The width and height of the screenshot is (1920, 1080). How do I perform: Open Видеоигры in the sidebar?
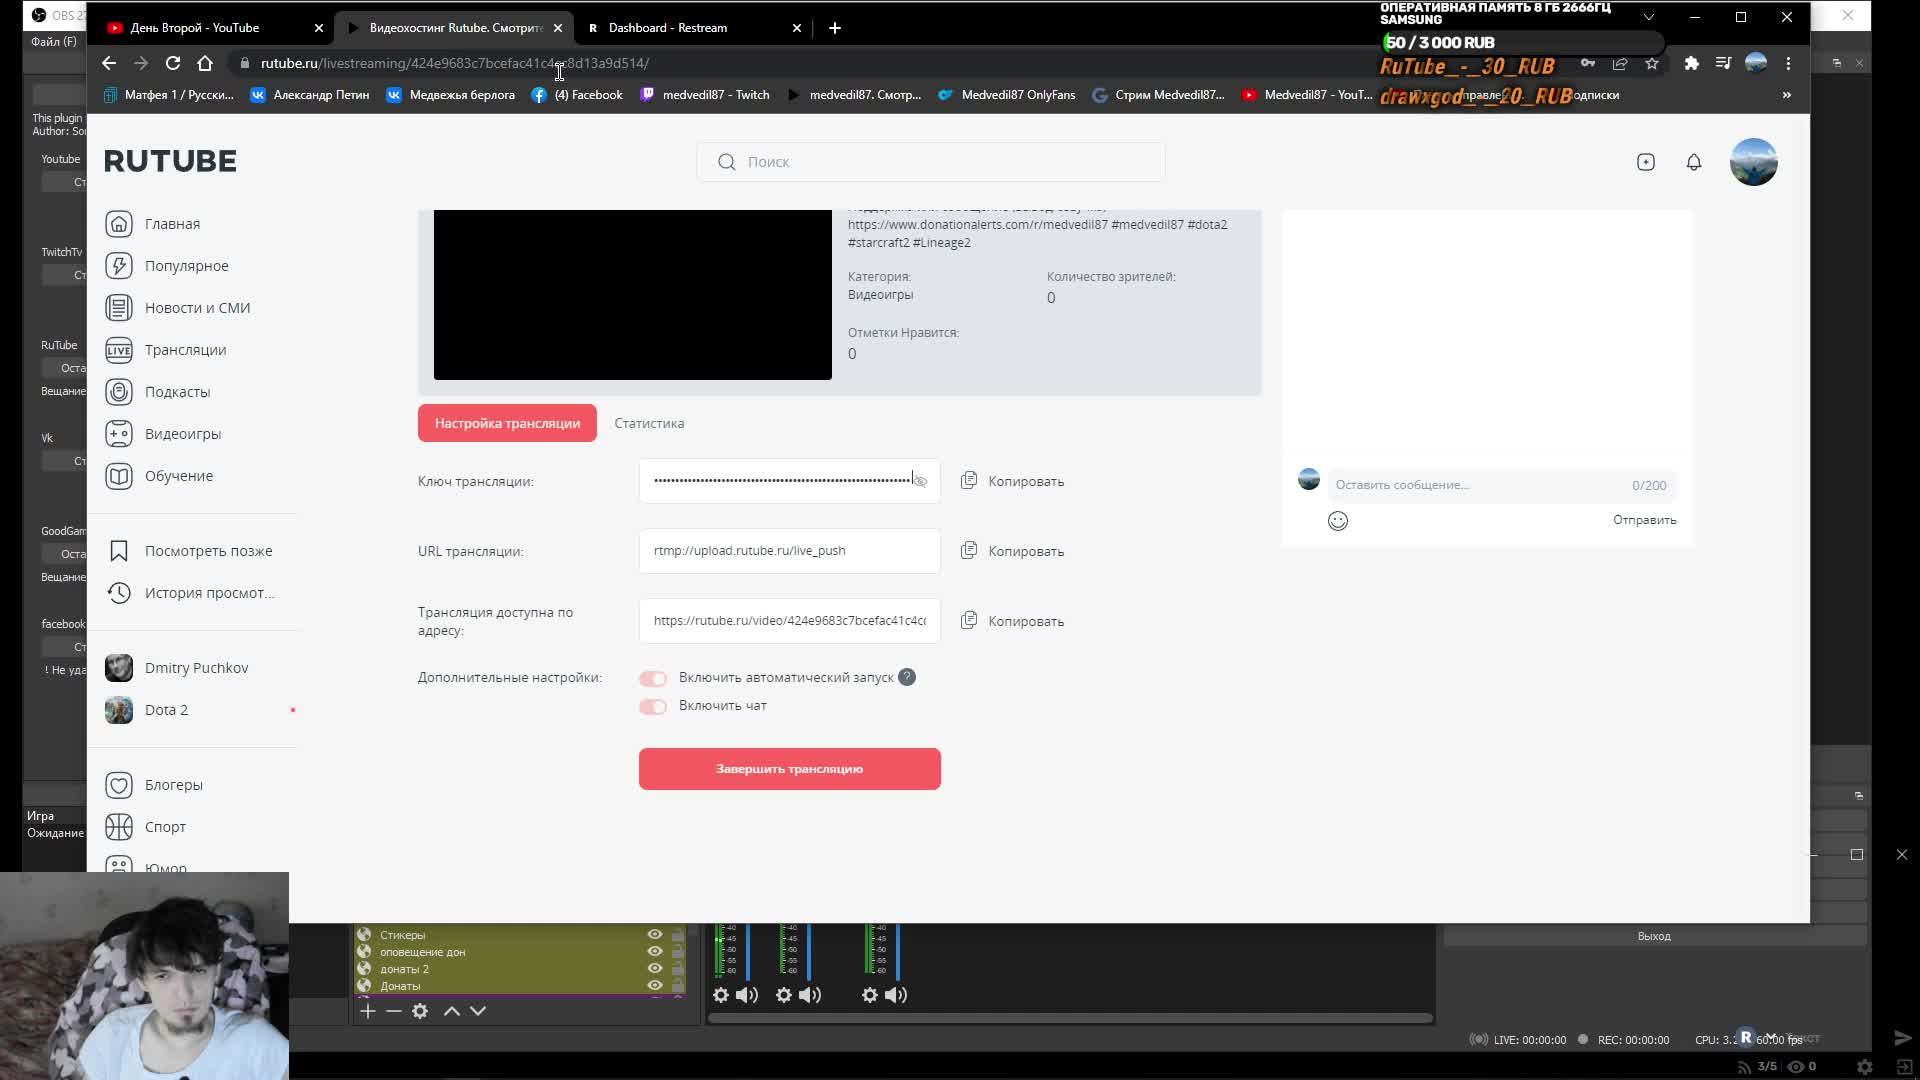[182, 434]
